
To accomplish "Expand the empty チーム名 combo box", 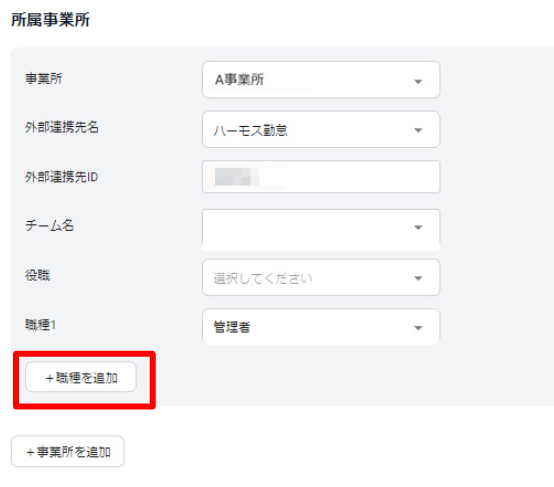I will coord(321,230).
